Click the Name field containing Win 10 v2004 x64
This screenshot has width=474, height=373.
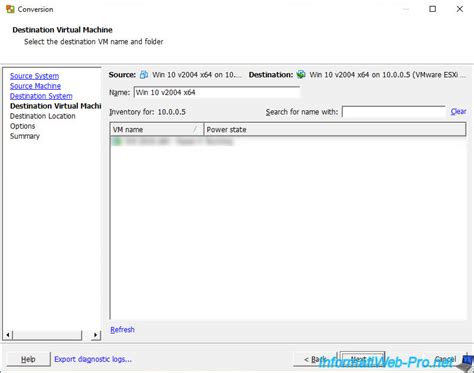tap(217, 92)
